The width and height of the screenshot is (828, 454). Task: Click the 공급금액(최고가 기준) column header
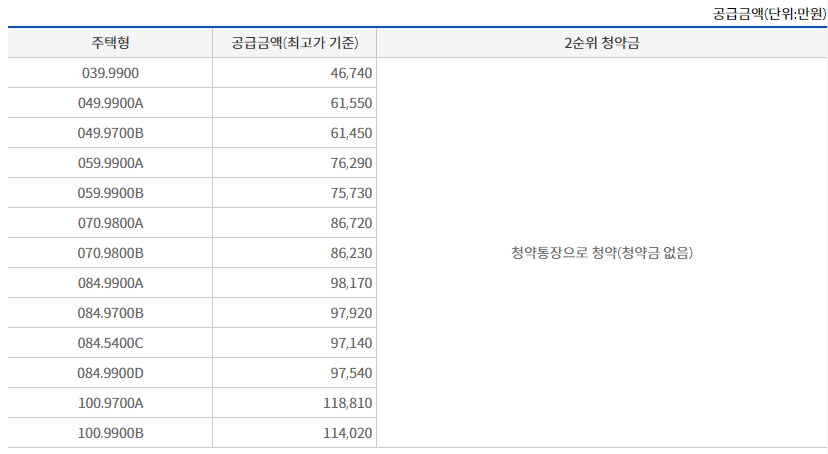(x=295, y=43)
